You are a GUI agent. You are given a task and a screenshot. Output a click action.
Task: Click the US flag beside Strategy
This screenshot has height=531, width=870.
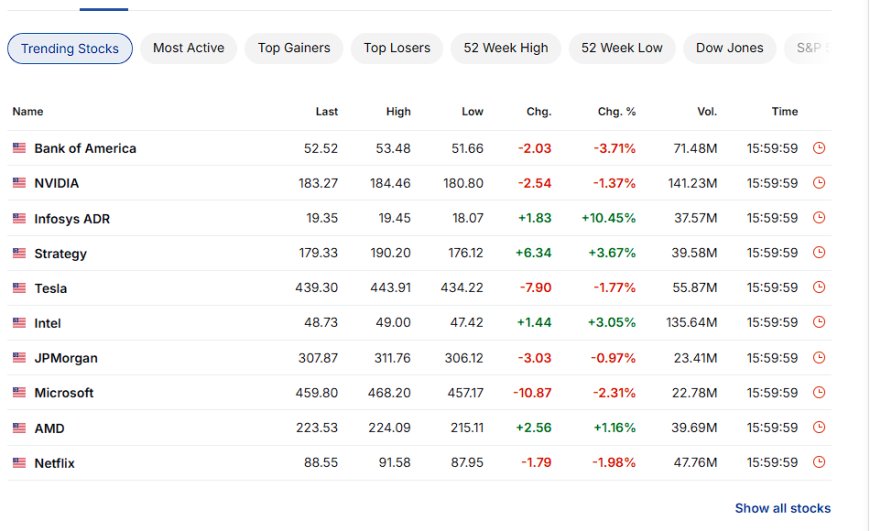pyautogui.click(x=19, y=253)
